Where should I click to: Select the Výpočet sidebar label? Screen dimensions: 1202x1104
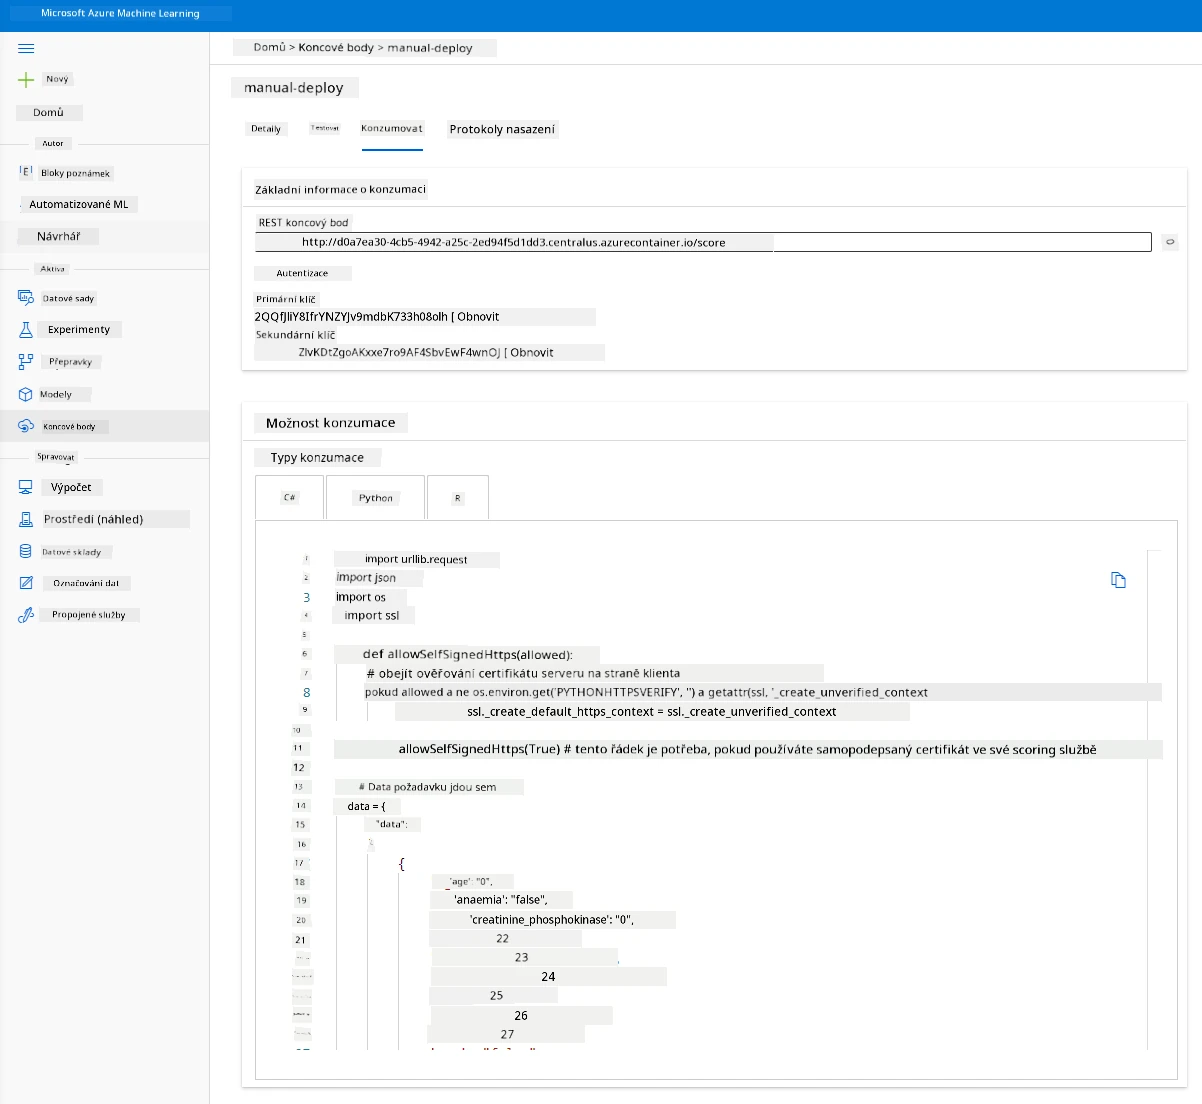(x=71, y=487)
